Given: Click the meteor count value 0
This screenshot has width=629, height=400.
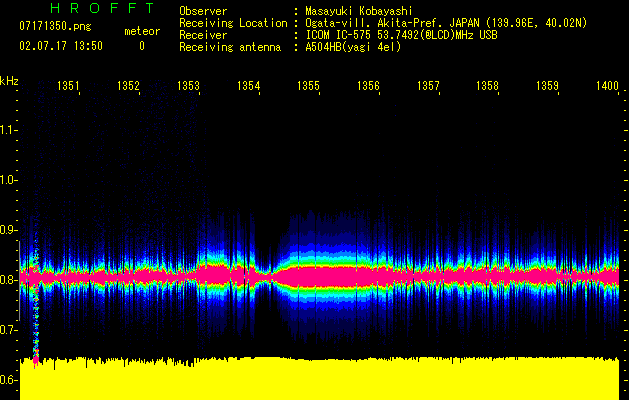Looking at the screenshot, I should tap(142, 46).
